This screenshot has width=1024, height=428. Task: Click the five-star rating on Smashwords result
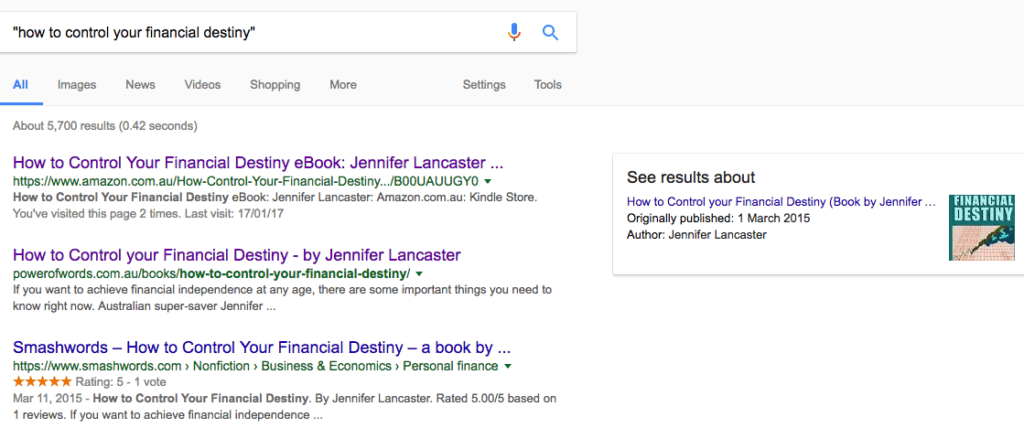tap(42, 382)
